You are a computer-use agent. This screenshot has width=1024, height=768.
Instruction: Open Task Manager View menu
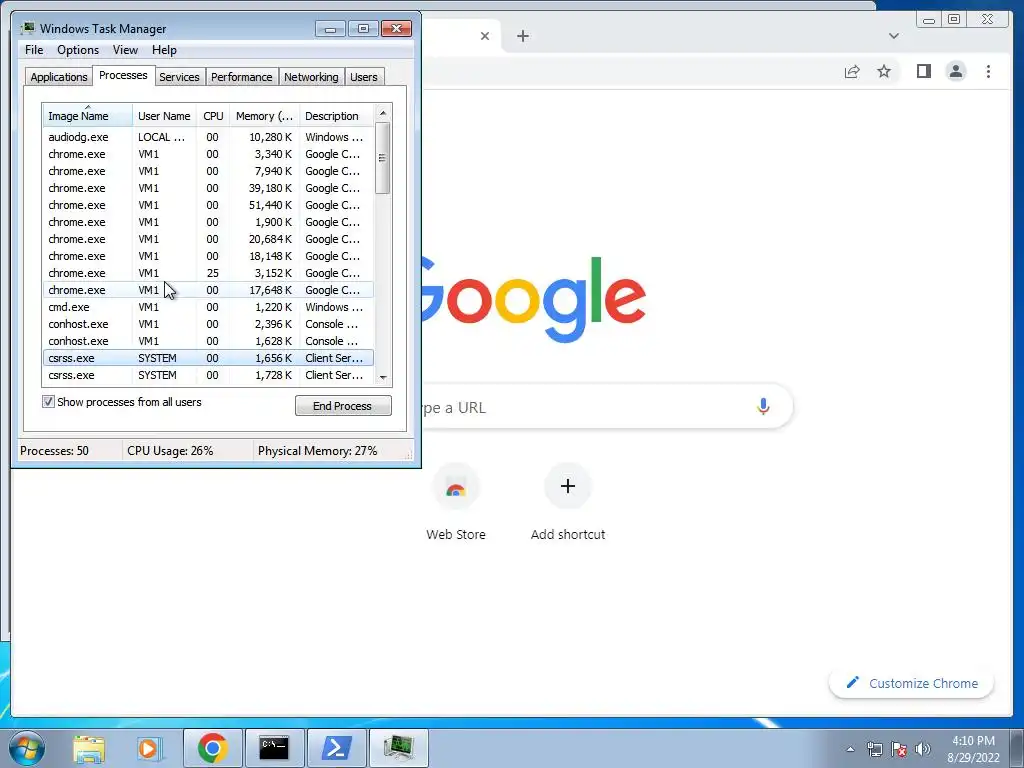pos(125,50)
